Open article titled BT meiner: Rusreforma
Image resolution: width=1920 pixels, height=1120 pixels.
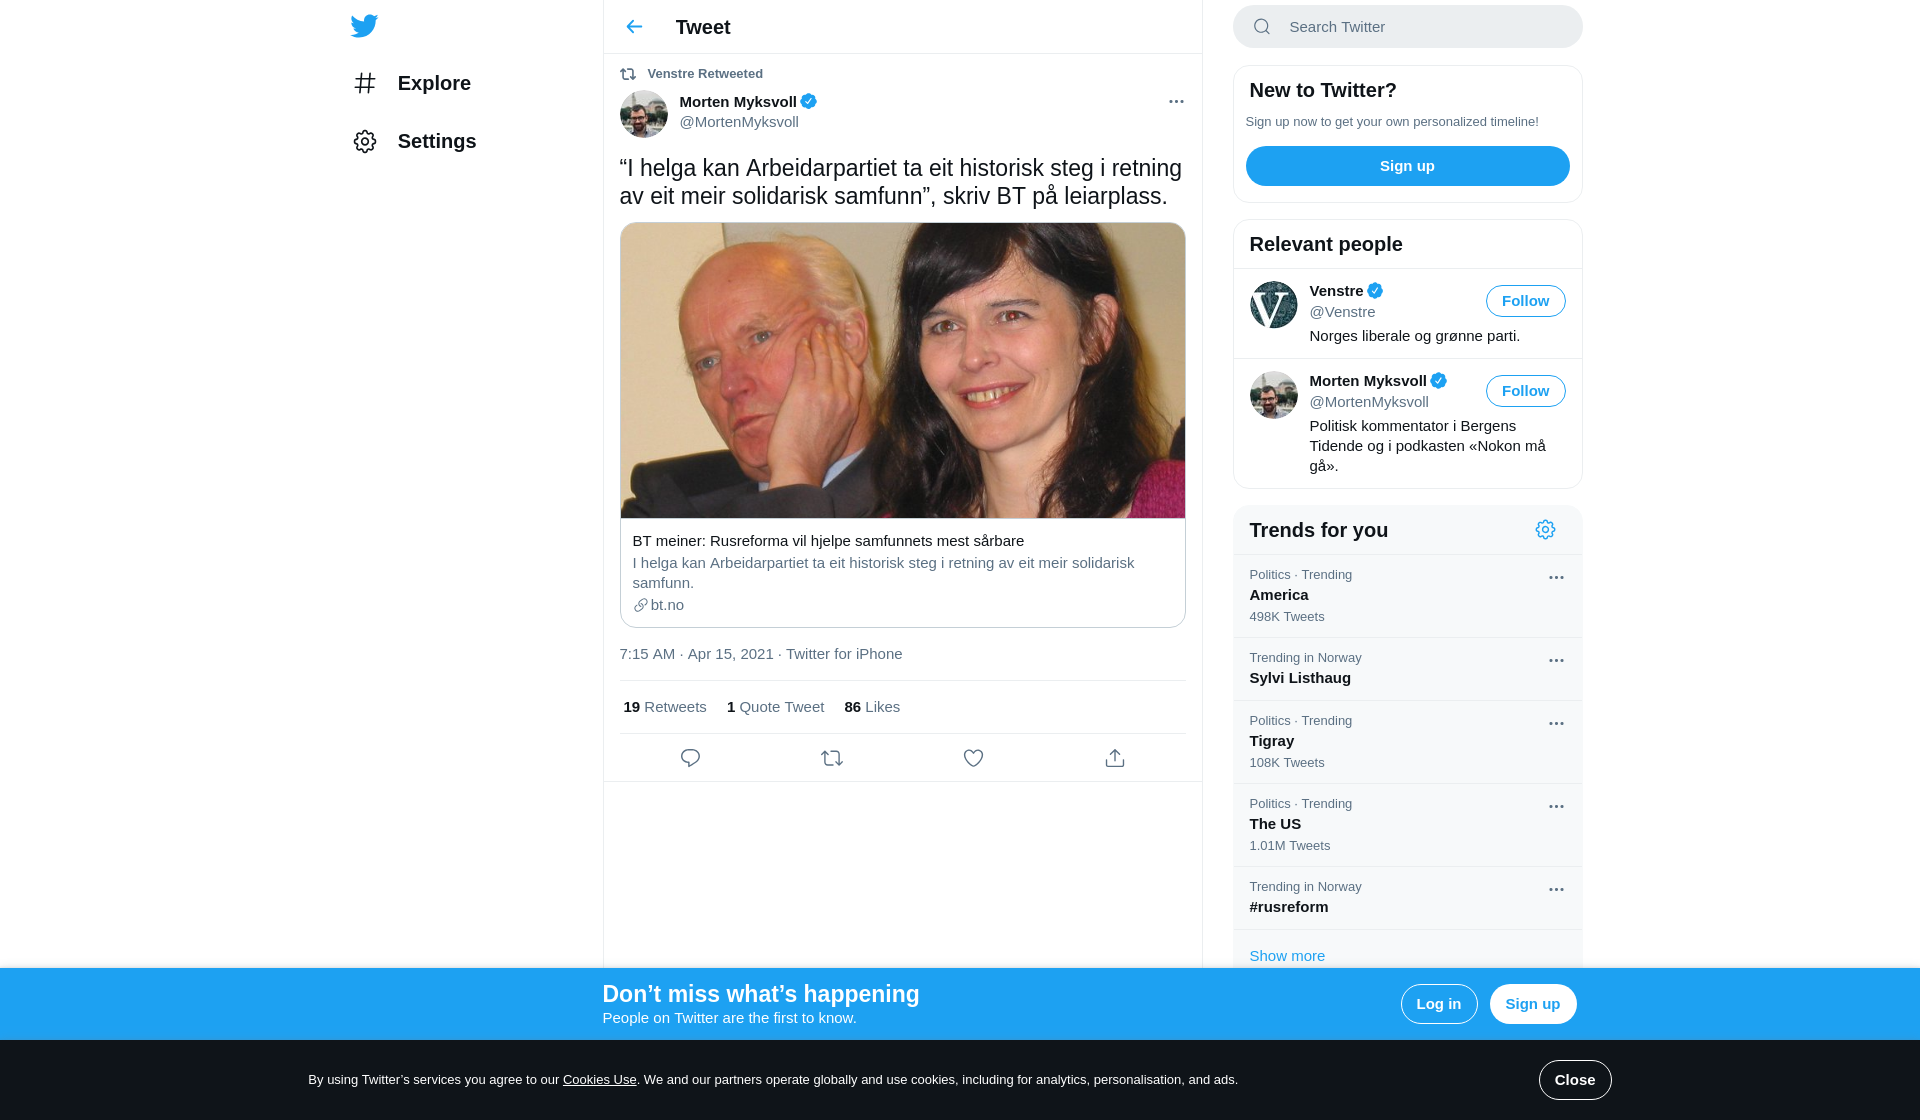828,541
